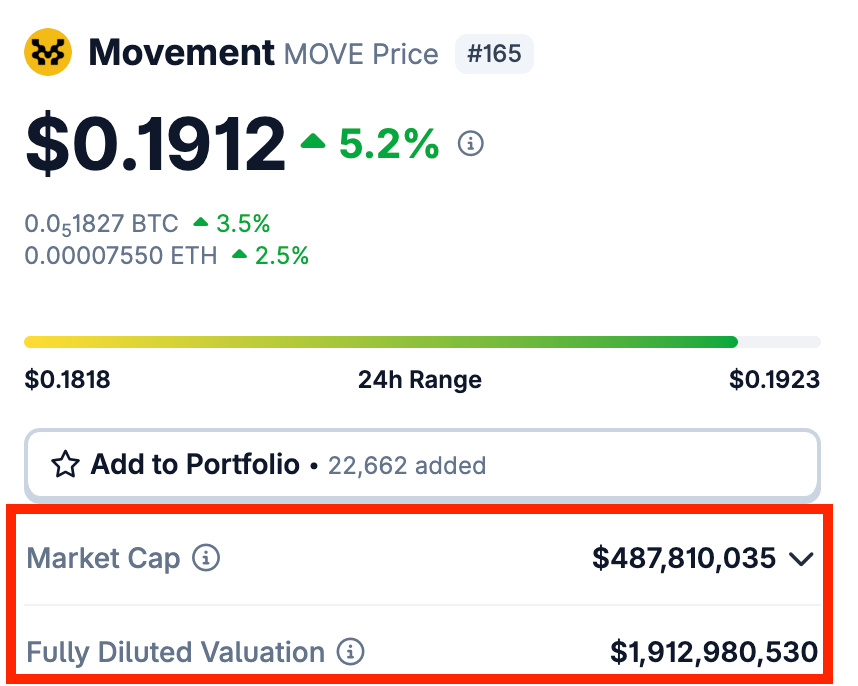Click the star icon in Add to Portfolio
Image resolution: width=858 pixels, height=686 pixels.
(x=65, y=464)
